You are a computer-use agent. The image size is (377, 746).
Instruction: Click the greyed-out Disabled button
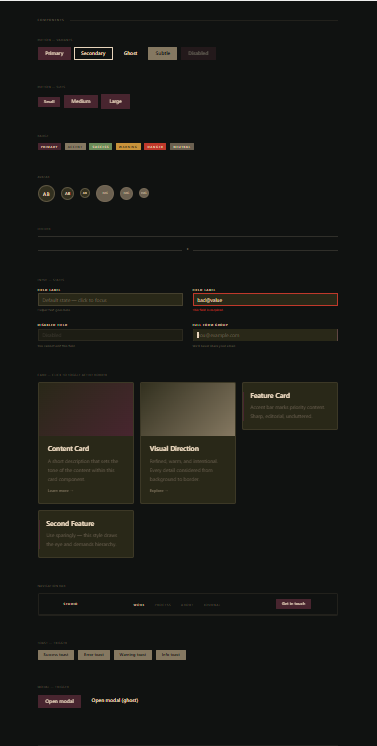pyautogui.click(x=198, y=53)
